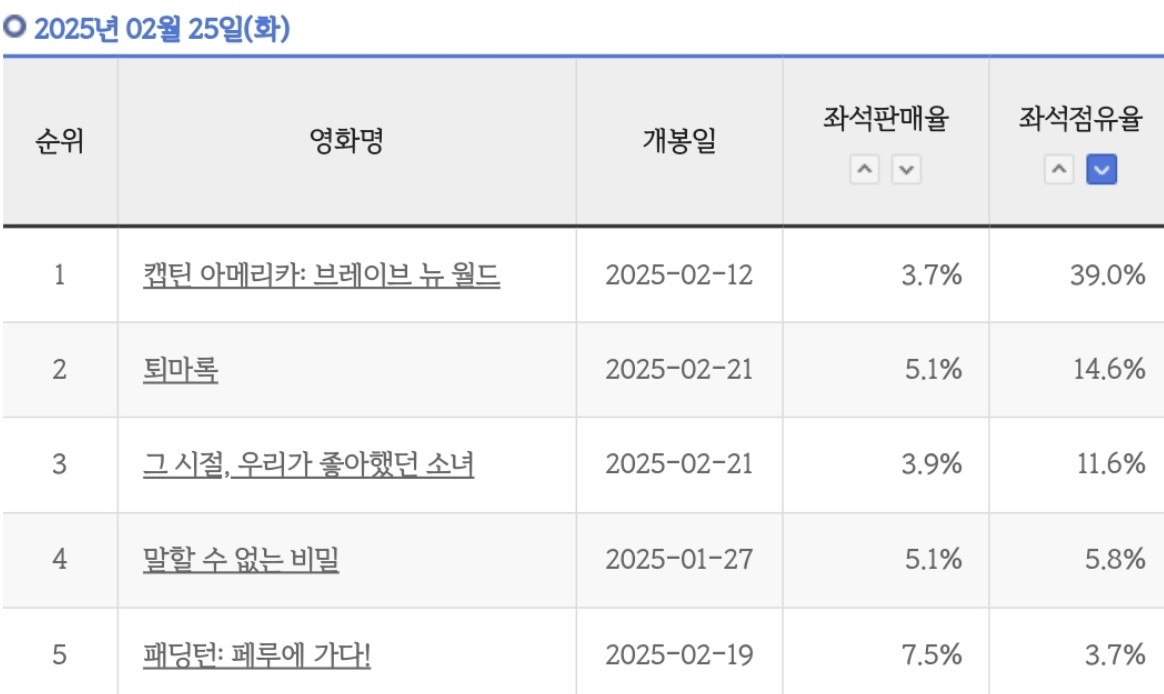Open the 캡틴 아메리카: 브레이브 뉴 월드 movie link
This screenshot has height=694, width=1164.
(x=321, y=275)
